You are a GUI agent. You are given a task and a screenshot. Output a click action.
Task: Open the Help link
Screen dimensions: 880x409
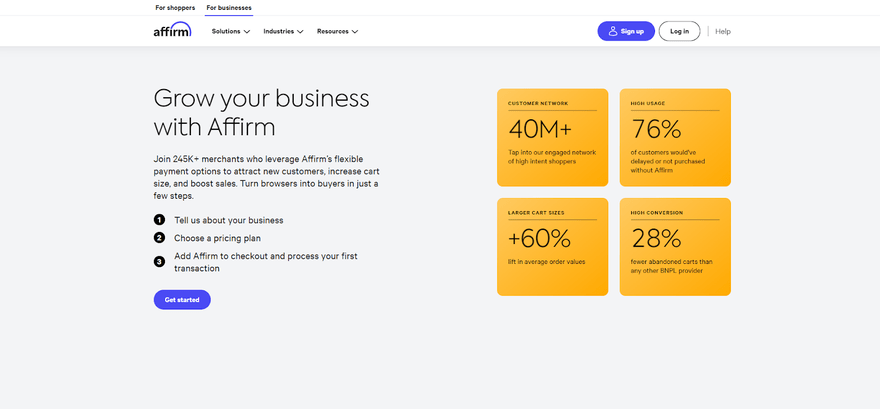(723, 31)
